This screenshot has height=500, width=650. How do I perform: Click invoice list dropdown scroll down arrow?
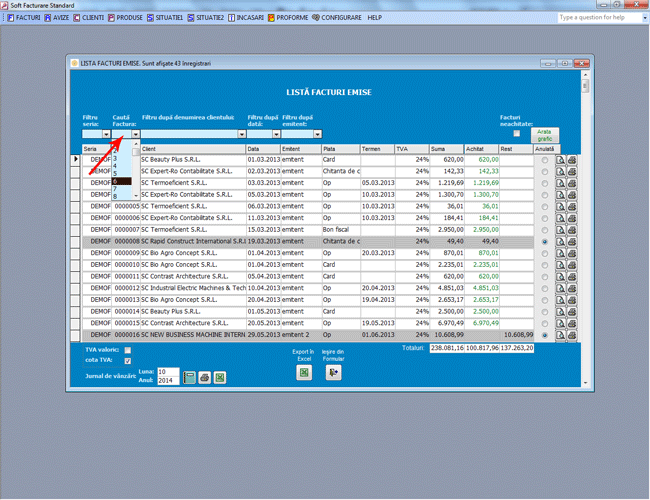point(136,196)
